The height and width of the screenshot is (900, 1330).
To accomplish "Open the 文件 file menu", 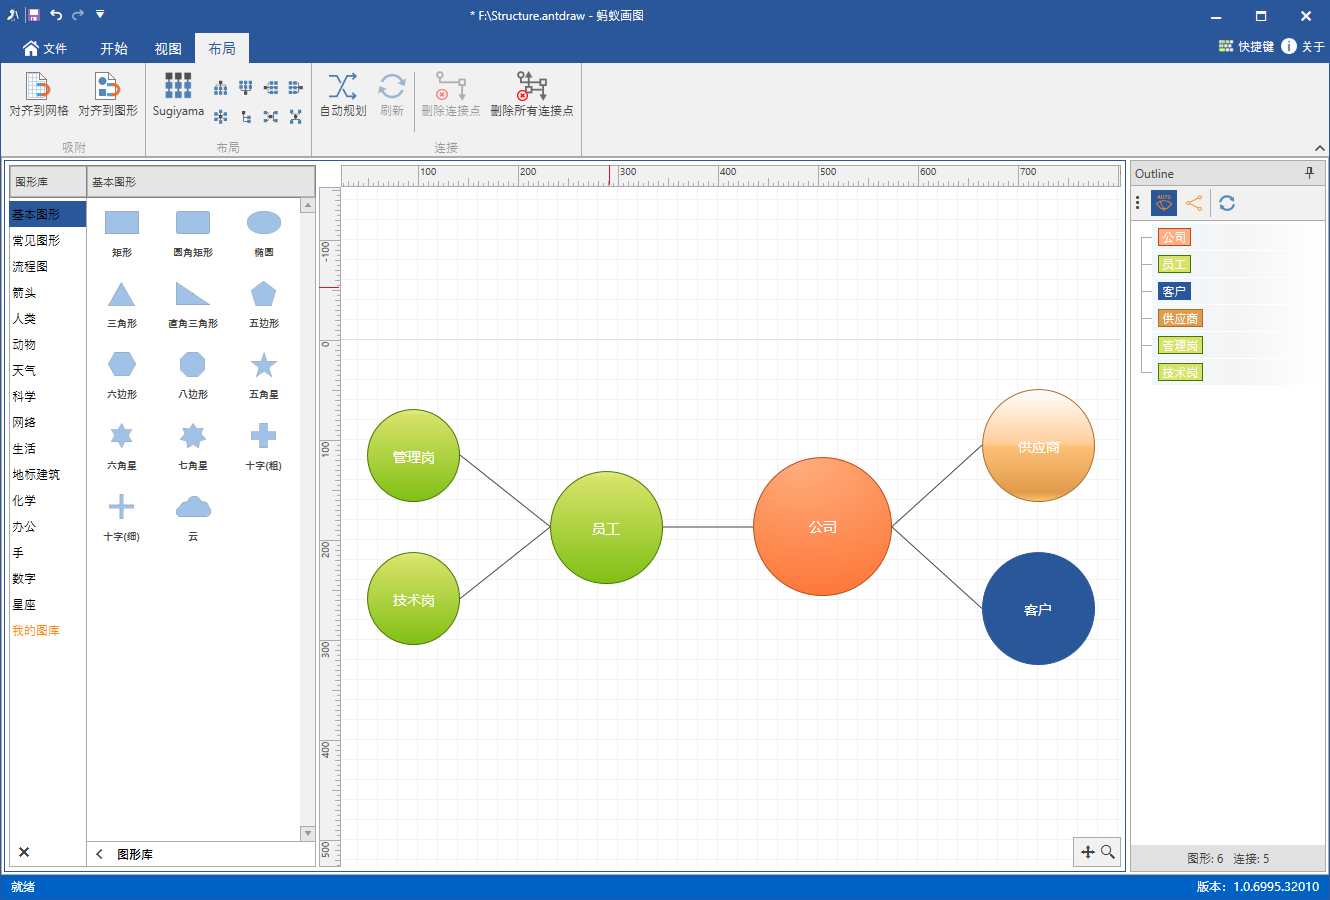I will pyautogui.click(x=45, y=48).
